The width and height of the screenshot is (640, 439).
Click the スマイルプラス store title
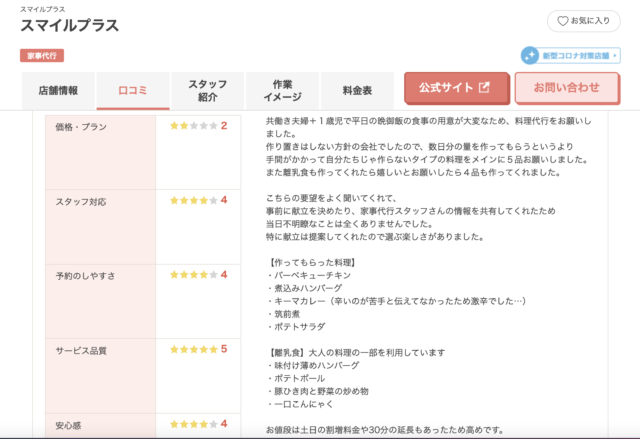69,26
